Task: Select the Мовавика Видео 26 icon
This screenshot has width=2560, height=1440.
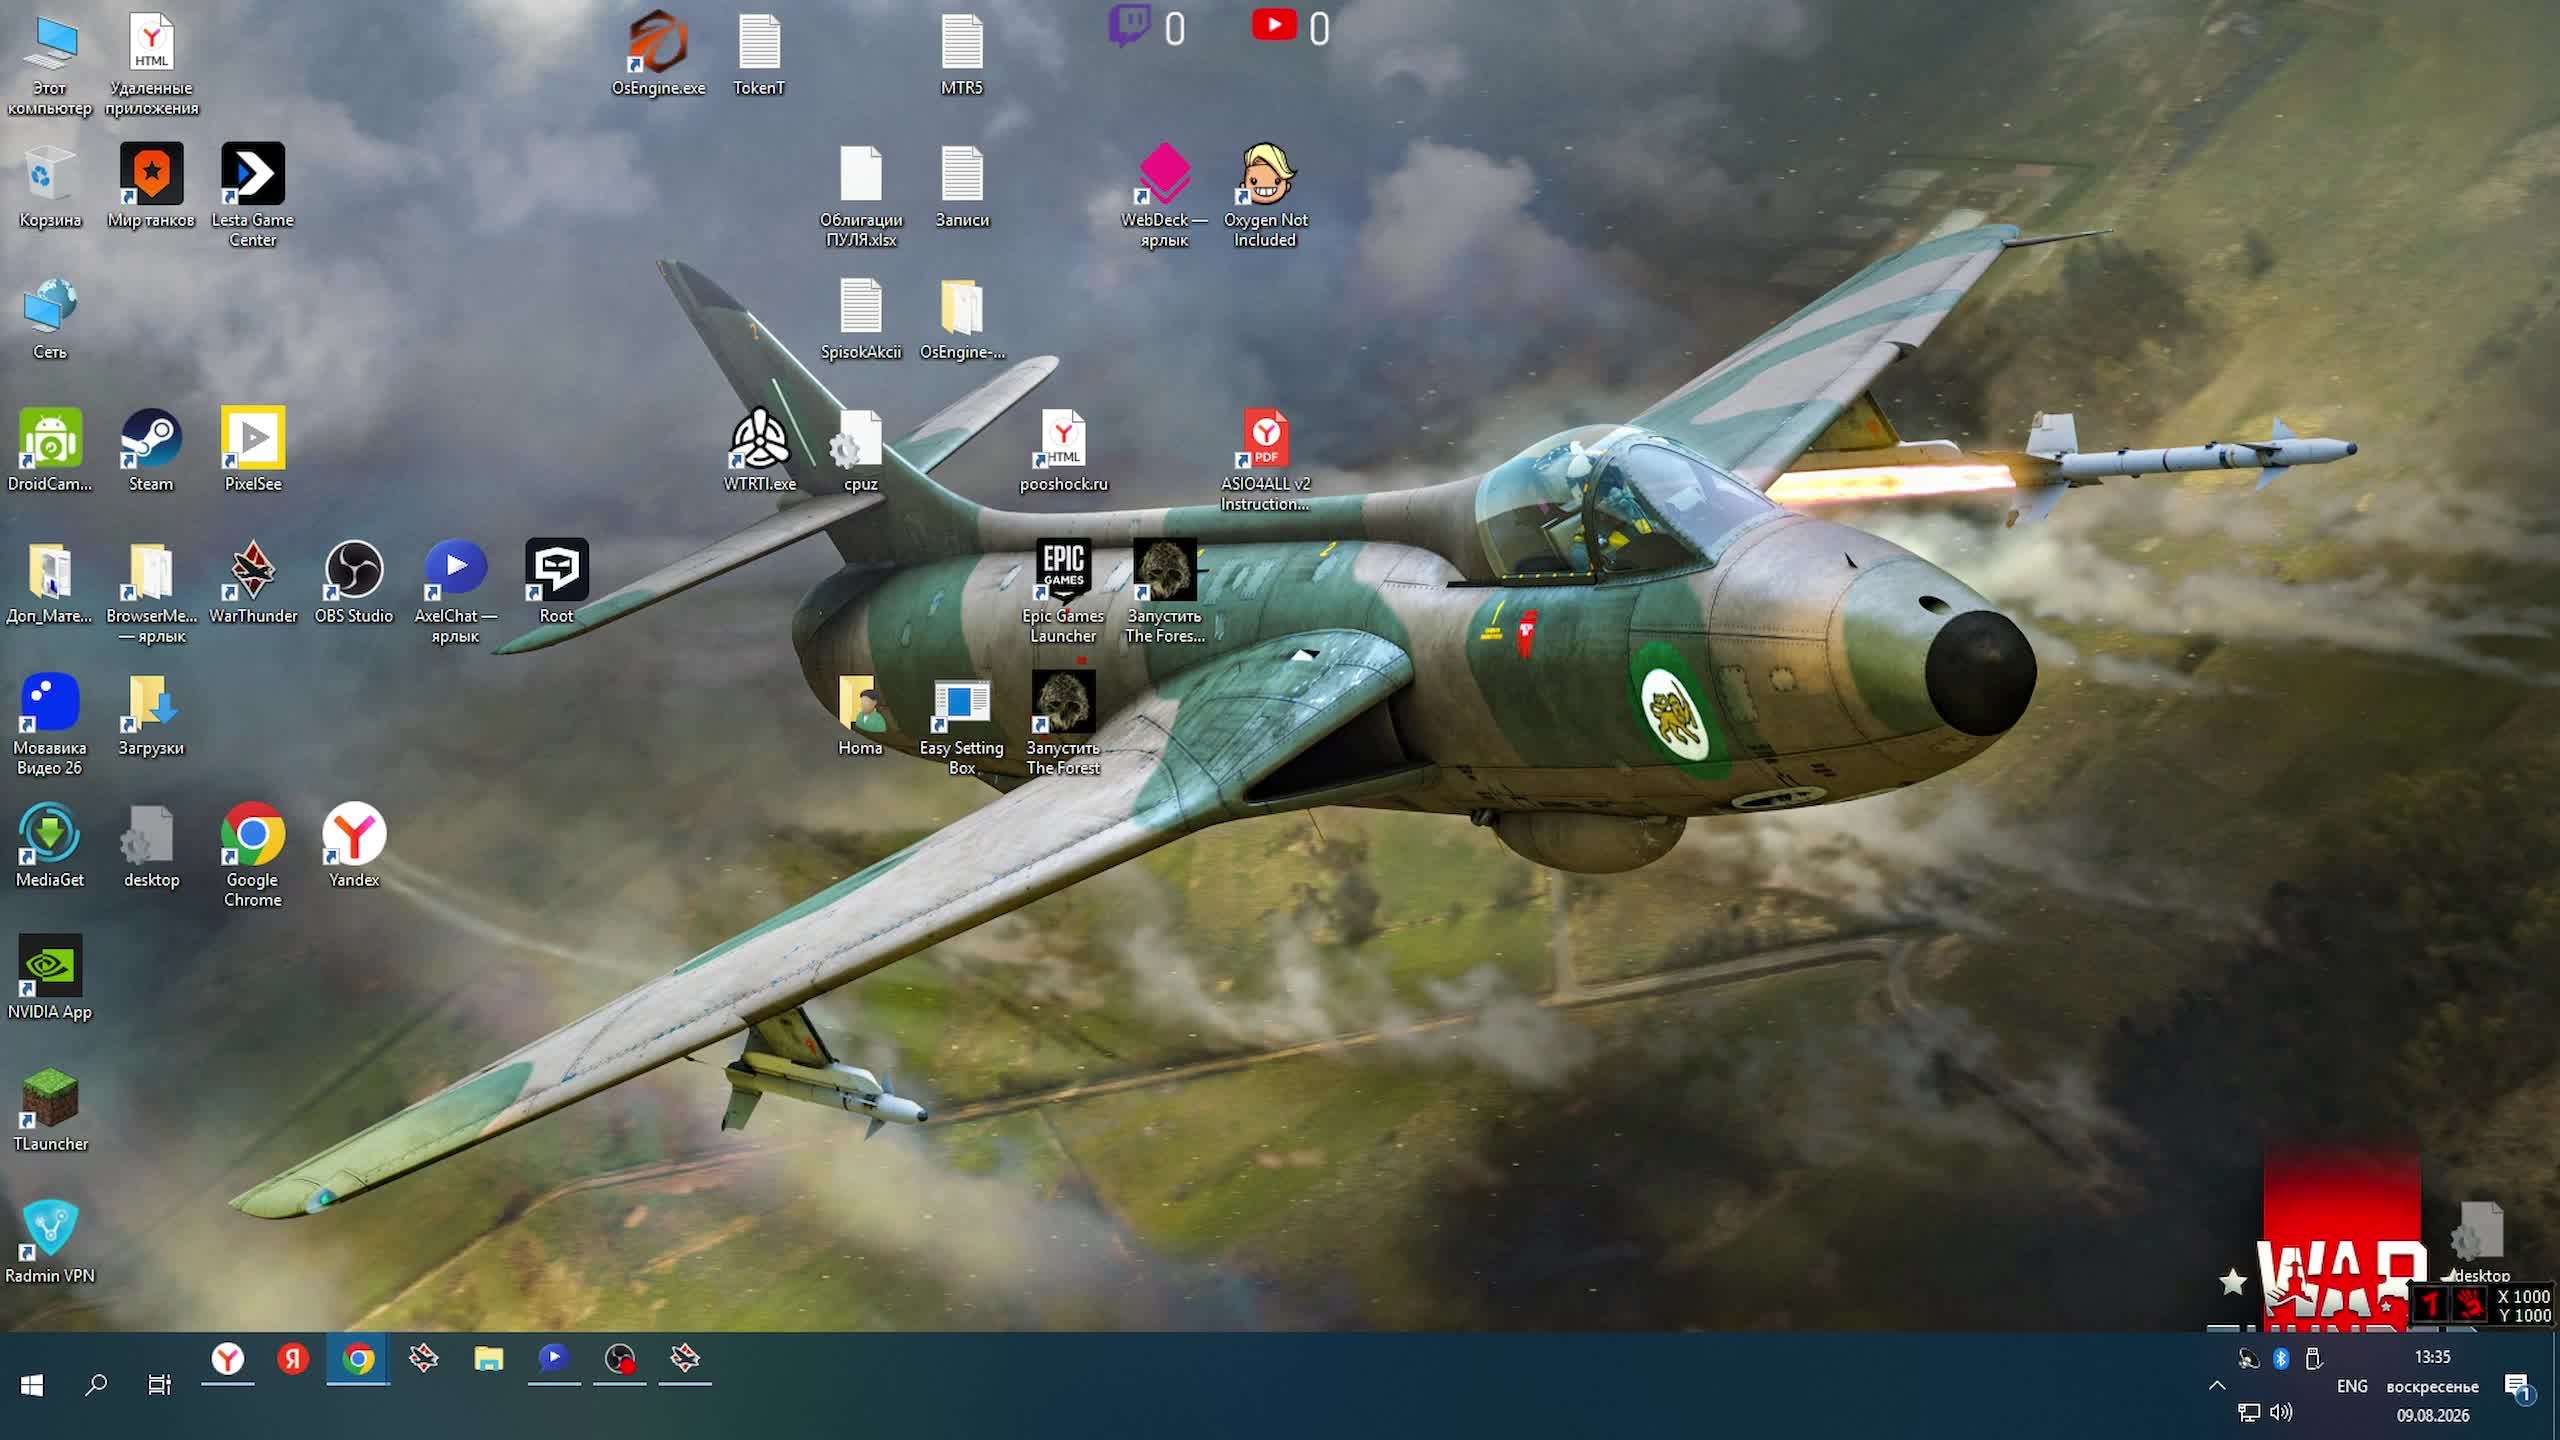Action: (50, 724)
